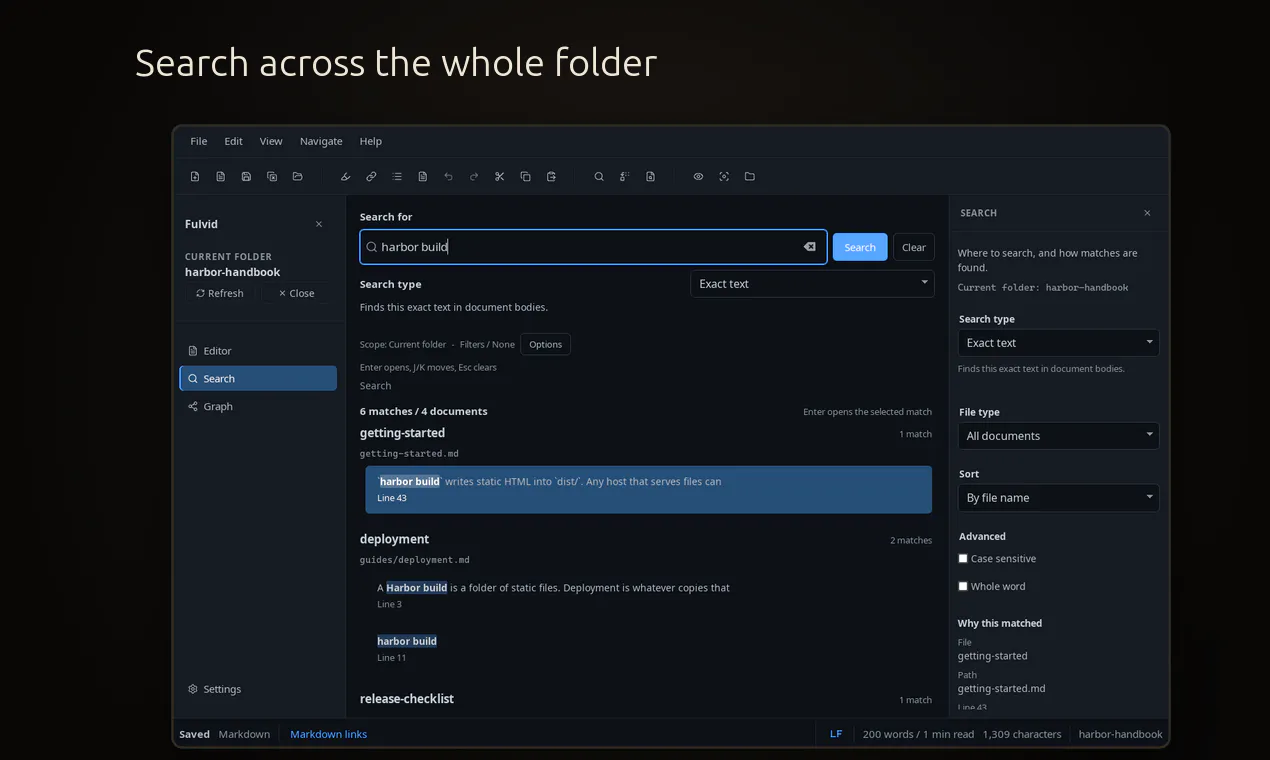Select the deployment Line 11 match
1270x760 pixels.
point(648,648)
